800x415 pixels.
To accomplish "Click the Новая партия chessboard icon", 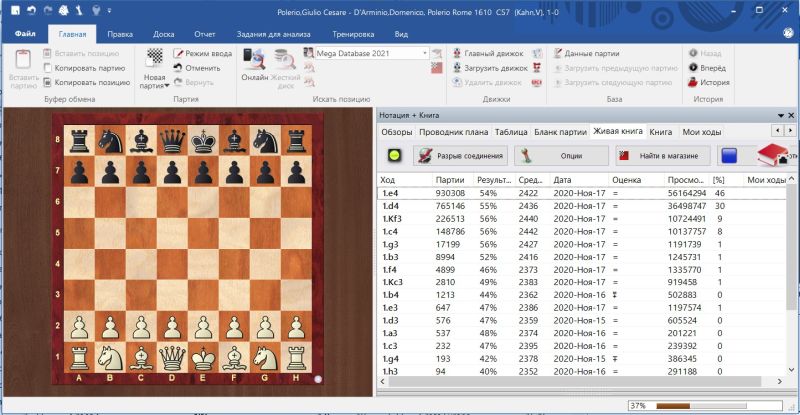I will click(x=154, y=59).
